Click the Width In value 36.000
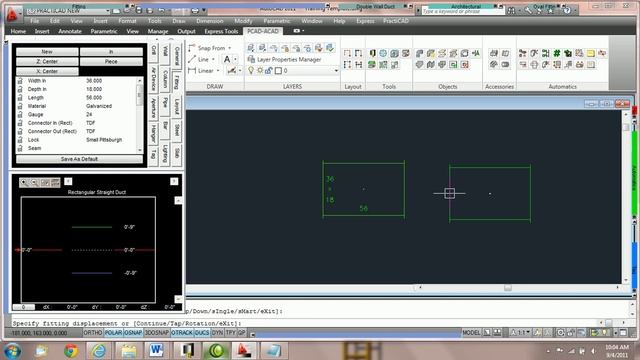 pyautogui.click(x=94, y=81)
